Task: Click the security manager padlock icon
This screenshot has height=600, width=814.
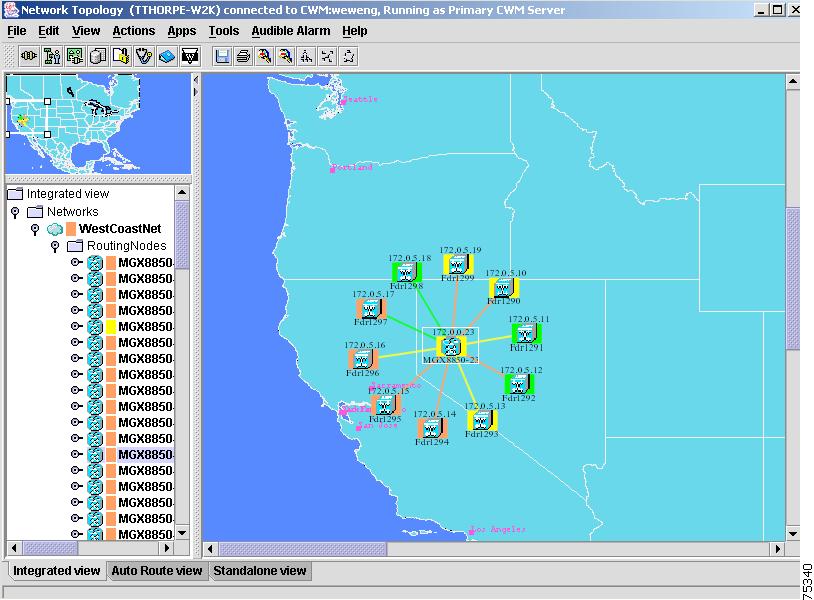Action: click(121, 56)
